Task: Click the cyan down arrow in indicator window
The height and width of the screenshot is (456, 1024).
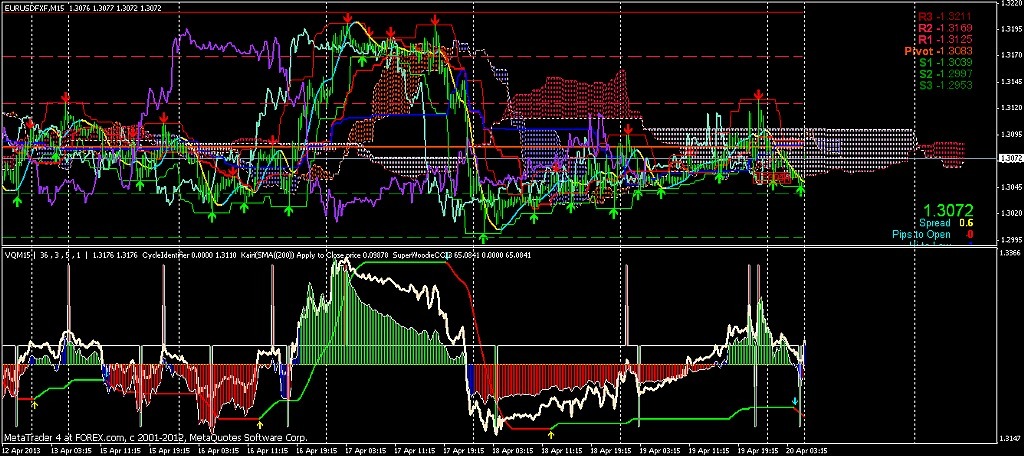Action: pyautogui.click(x=794, y=400)
